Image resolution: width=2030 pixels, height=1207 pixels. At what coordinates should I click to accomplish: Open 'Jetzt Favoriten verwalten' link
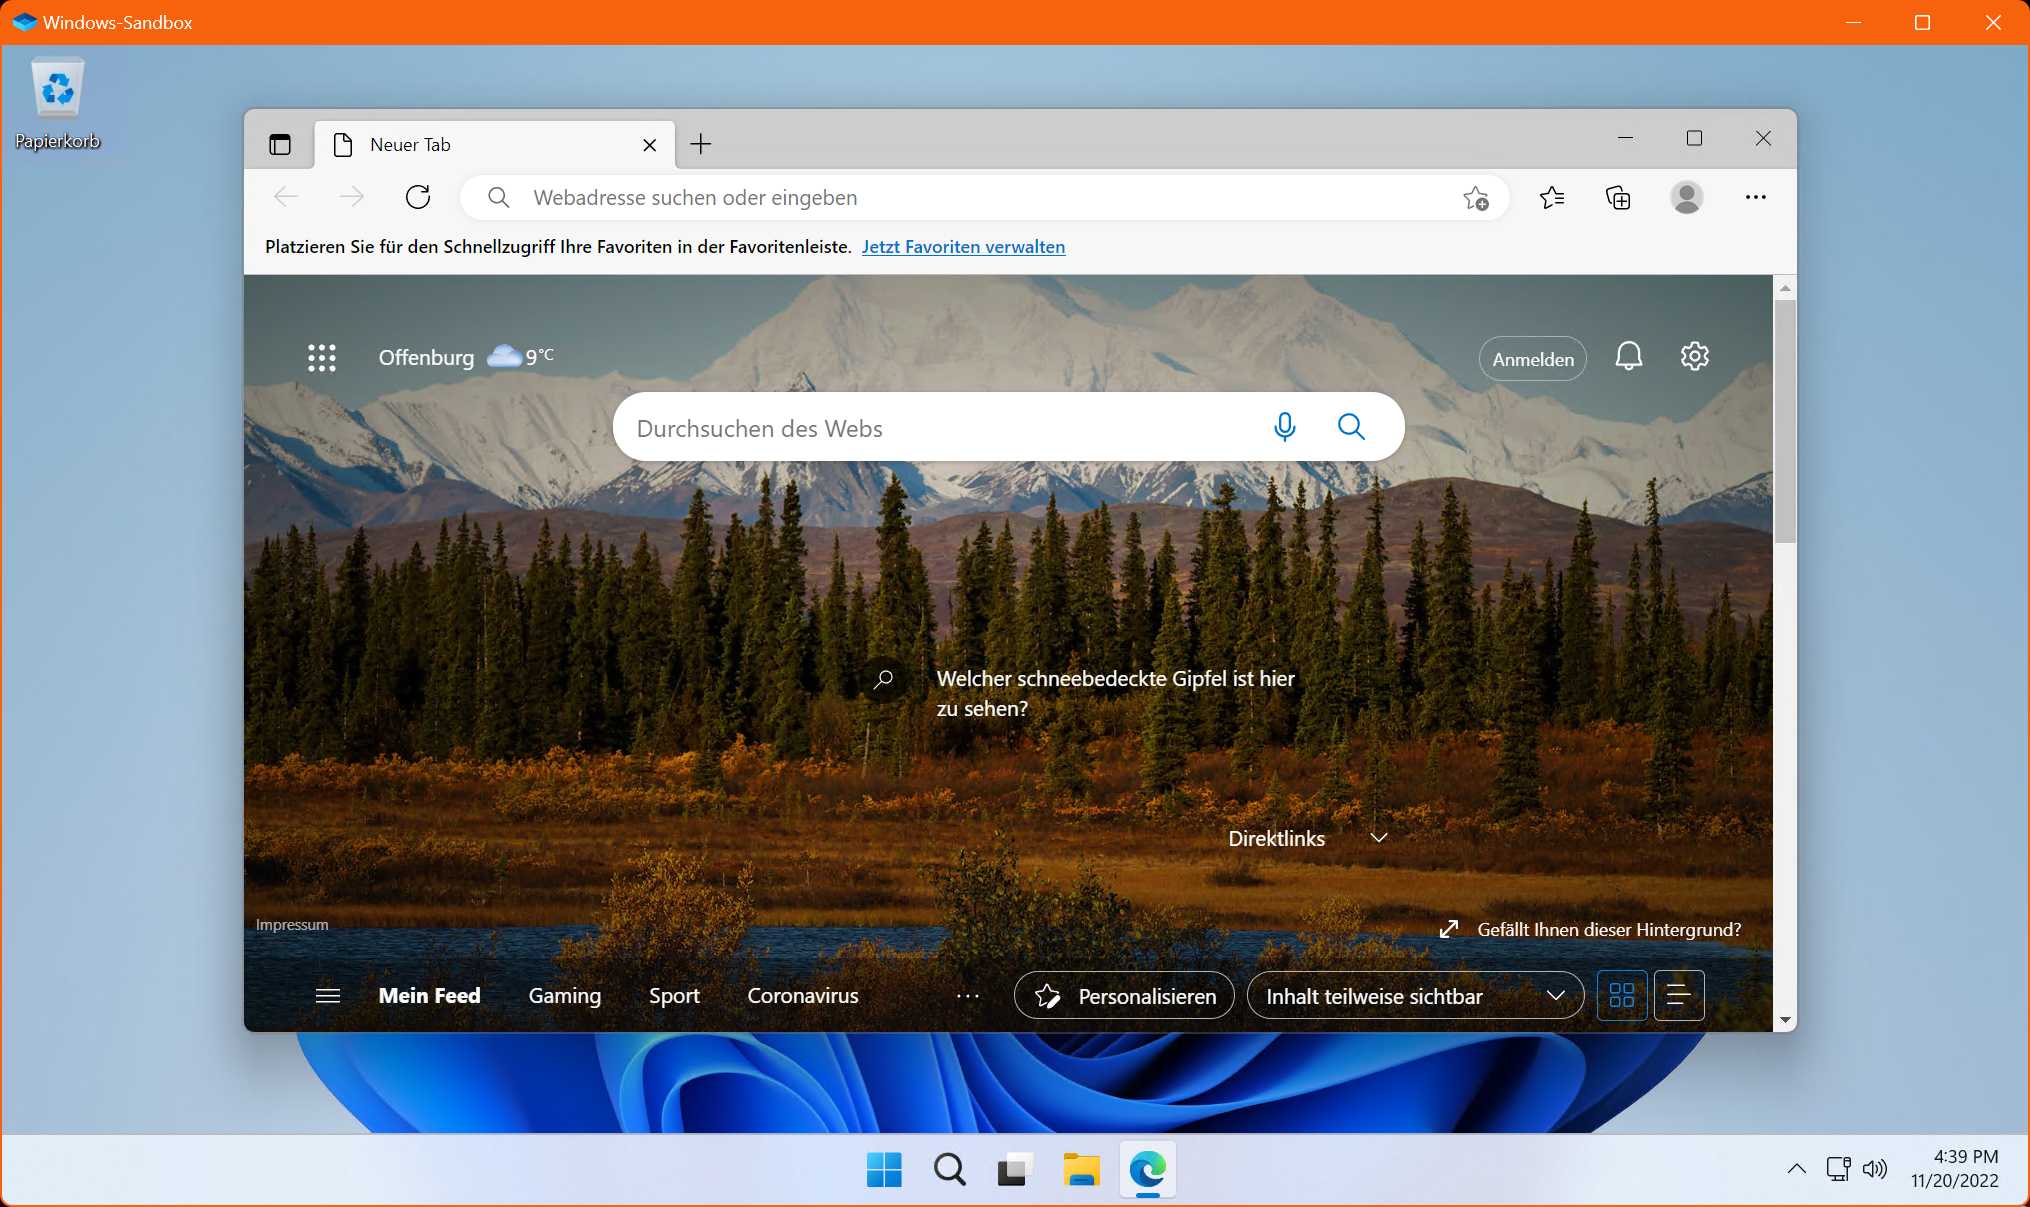[x=963, y=246]
